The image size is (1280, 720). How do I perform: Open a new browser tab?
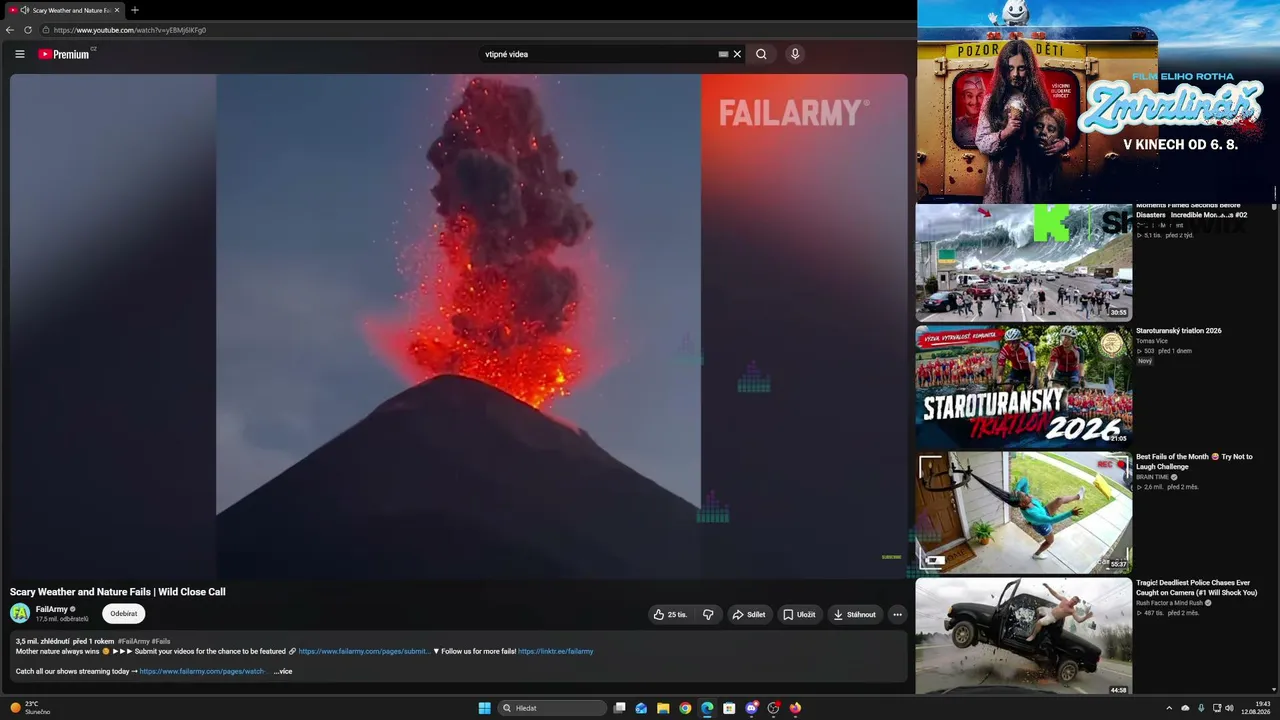click(x=135, y=10)
